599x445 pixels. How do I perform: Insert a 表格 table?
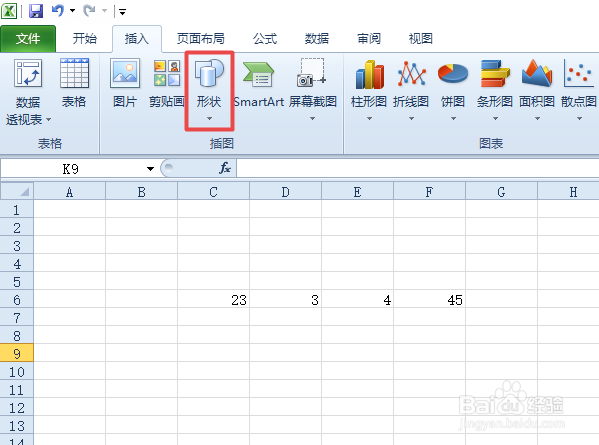pos(74,83)
